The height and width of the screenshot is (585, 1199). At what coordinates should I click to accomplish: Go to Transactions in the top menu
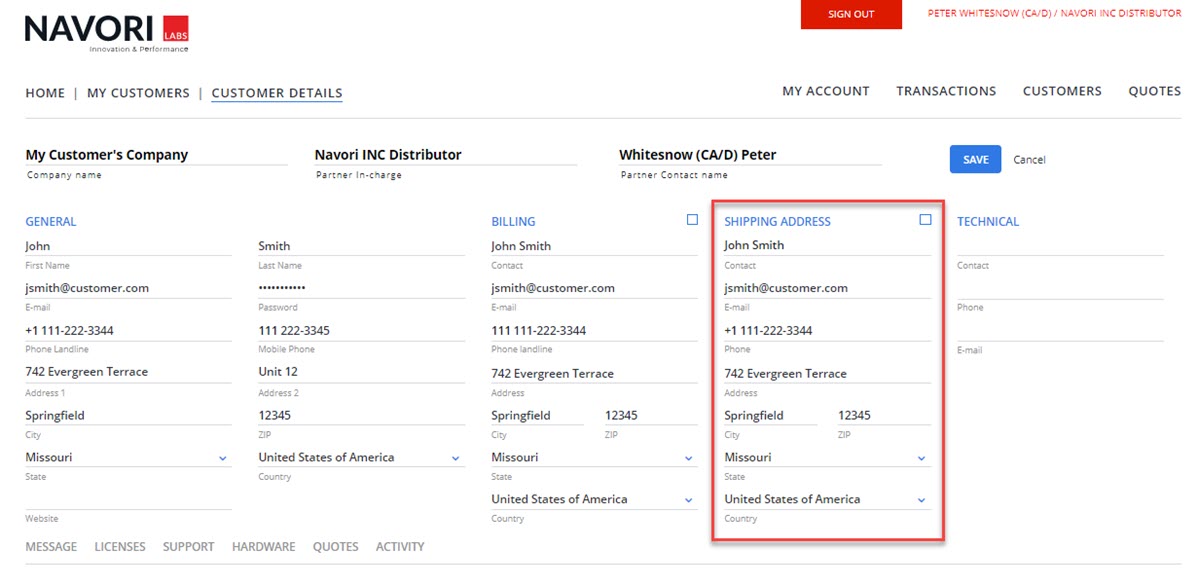coord(946,91)
